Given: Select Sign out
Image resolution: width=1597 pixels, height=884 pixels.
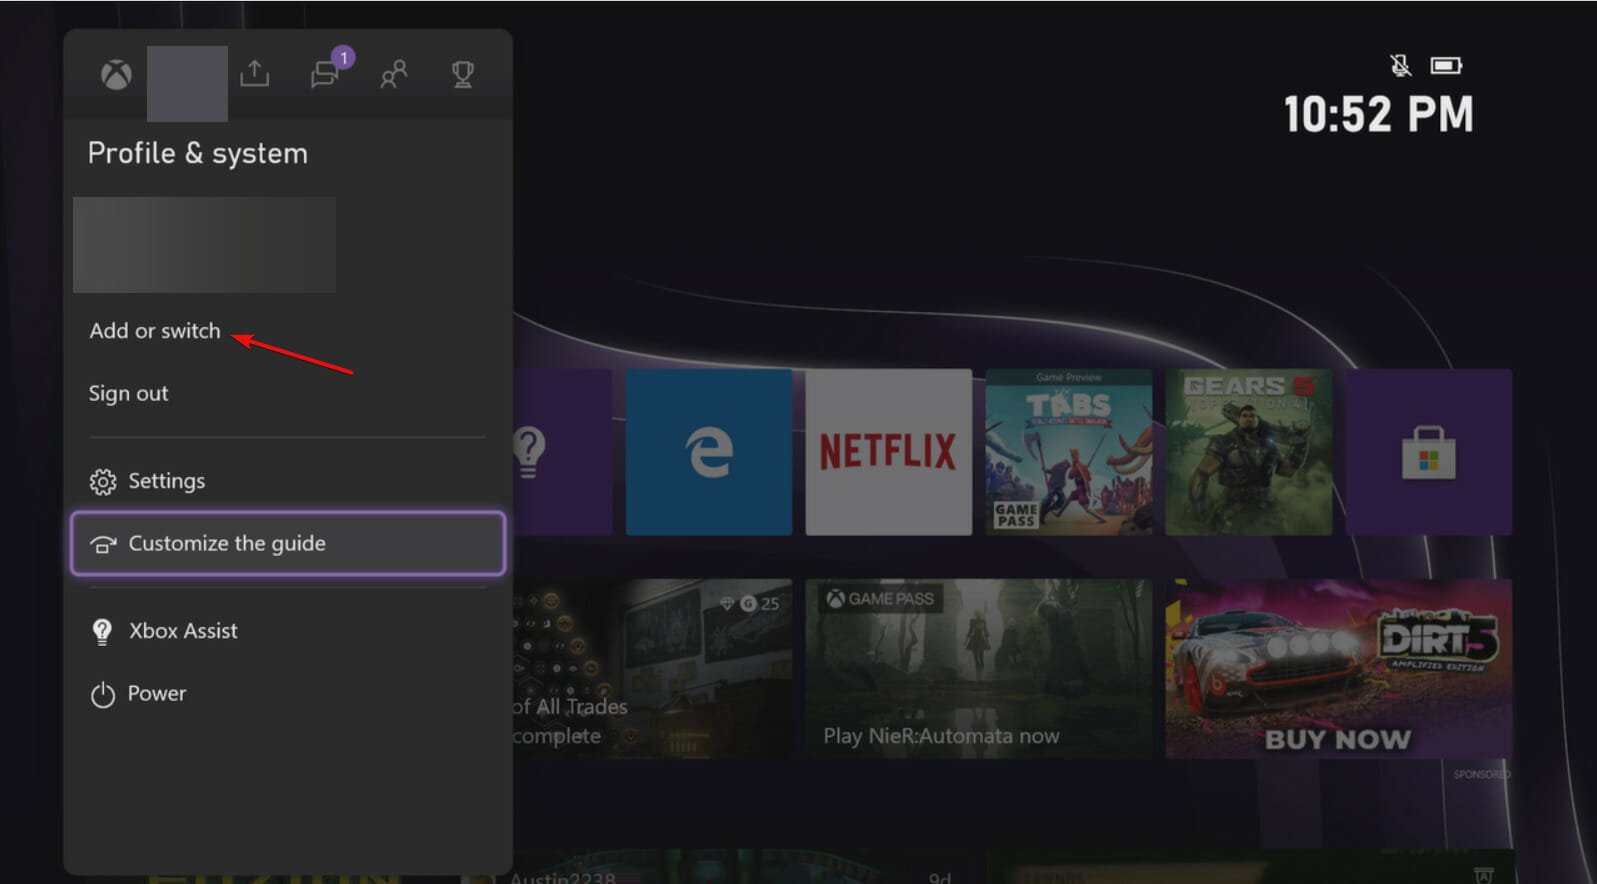Looking at the screenshot, I should tap(128, 393).
